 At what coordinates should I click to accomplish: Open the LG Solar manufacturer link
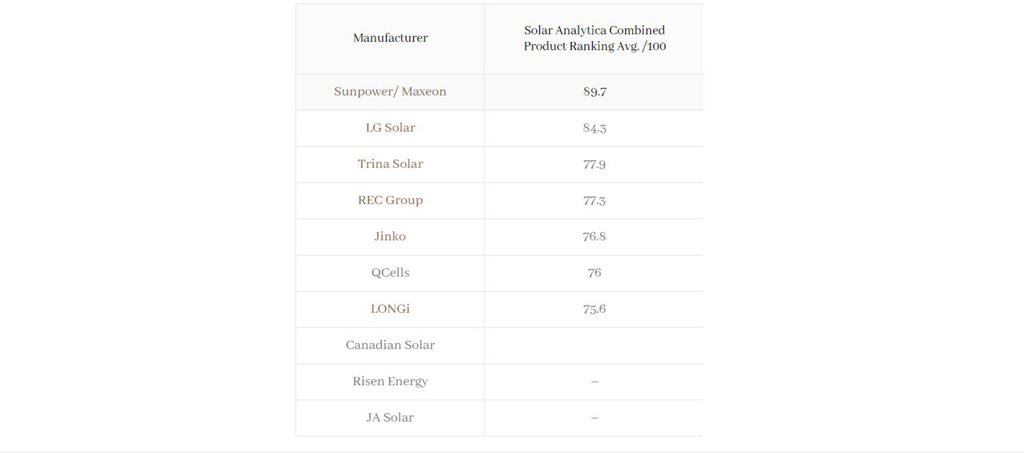(x=390, y=127)
